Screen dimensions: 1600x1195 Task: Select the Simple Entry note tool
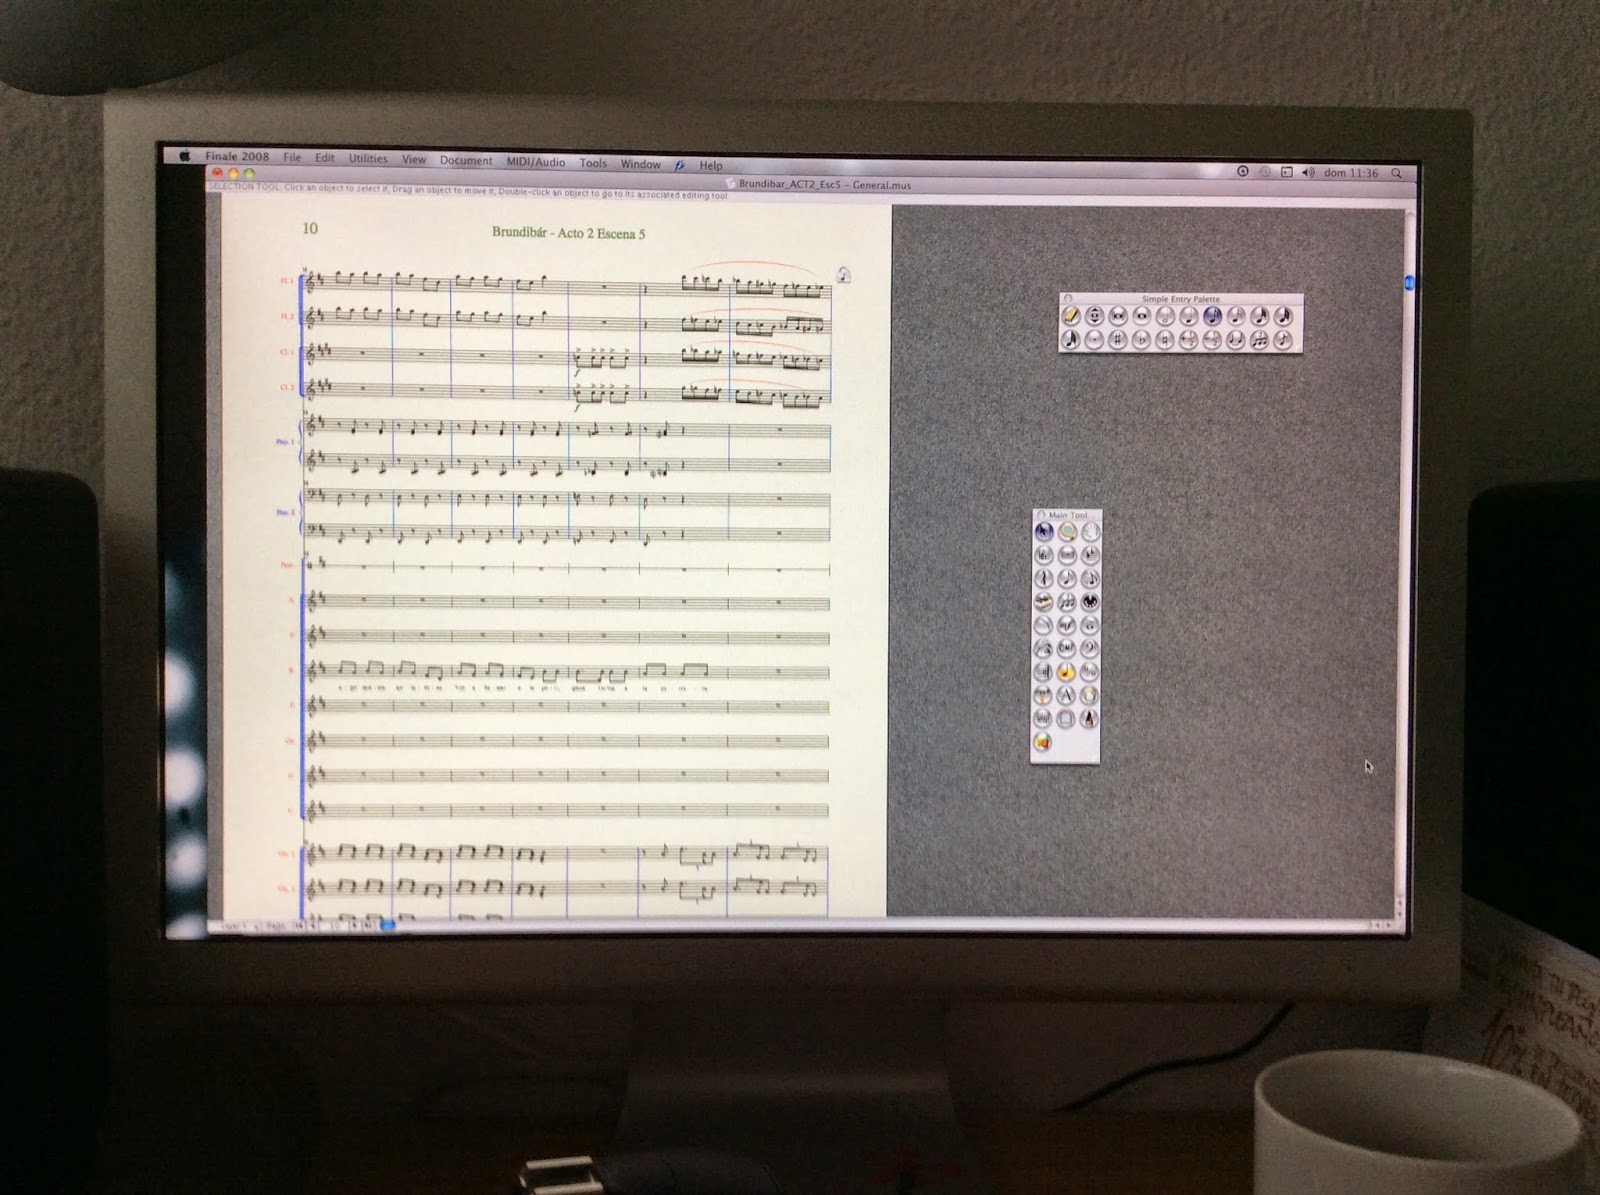(x=1067, y=578)
